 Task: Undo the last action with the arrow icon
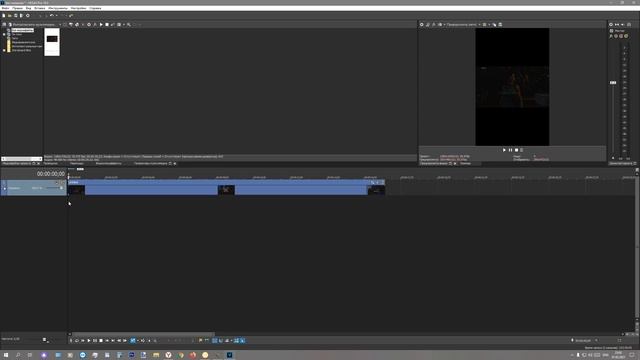point(51,16)
